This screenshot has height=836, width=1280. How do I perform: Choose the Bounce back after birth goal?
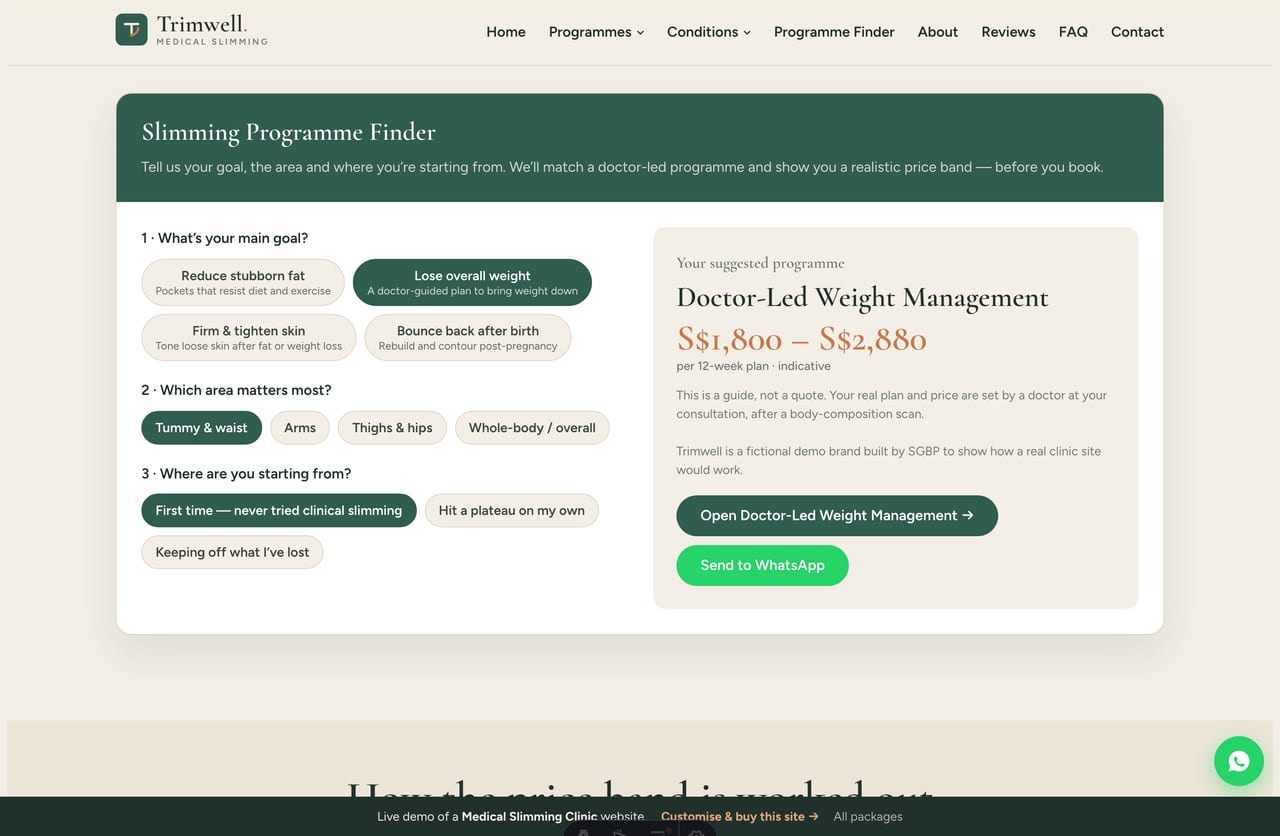468,338
